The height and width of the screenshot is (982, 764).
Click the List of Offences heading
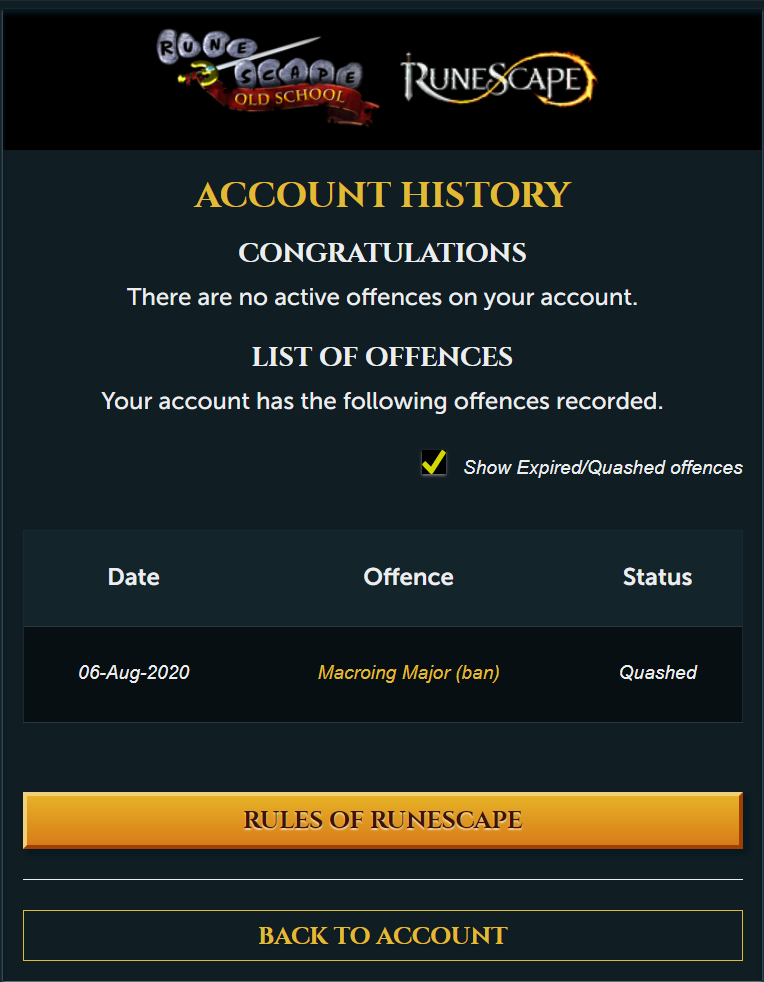pyautogui.click(x=382, y=357)
